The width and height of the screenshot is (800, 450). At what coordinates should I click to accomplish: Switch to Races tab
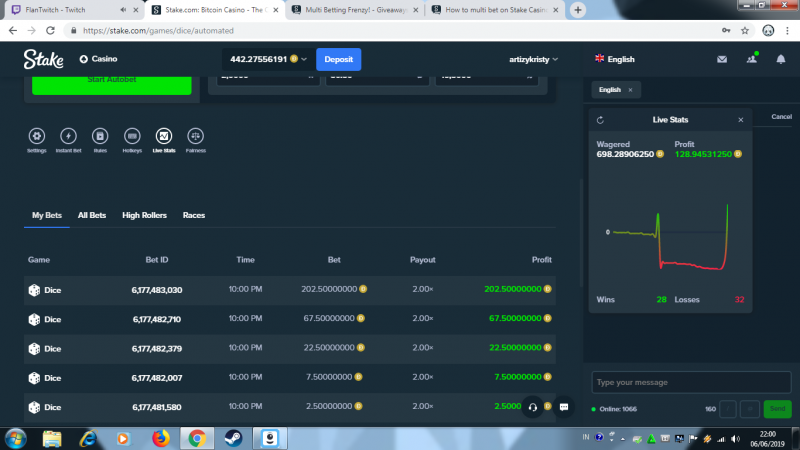[x=194, y=215]
